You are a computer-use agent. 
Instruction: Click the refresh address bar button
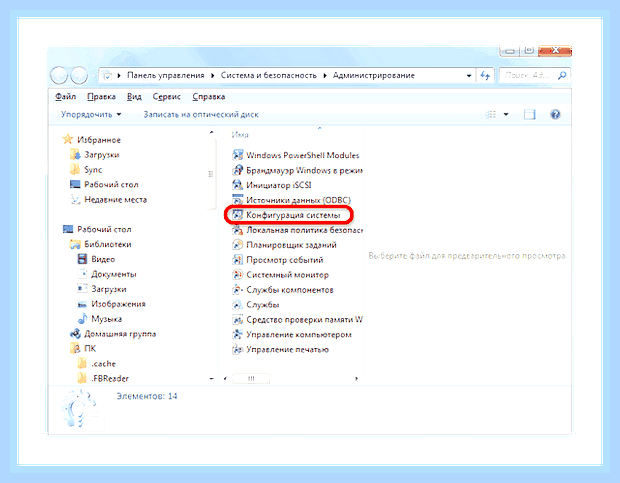(x=485, y=75)
